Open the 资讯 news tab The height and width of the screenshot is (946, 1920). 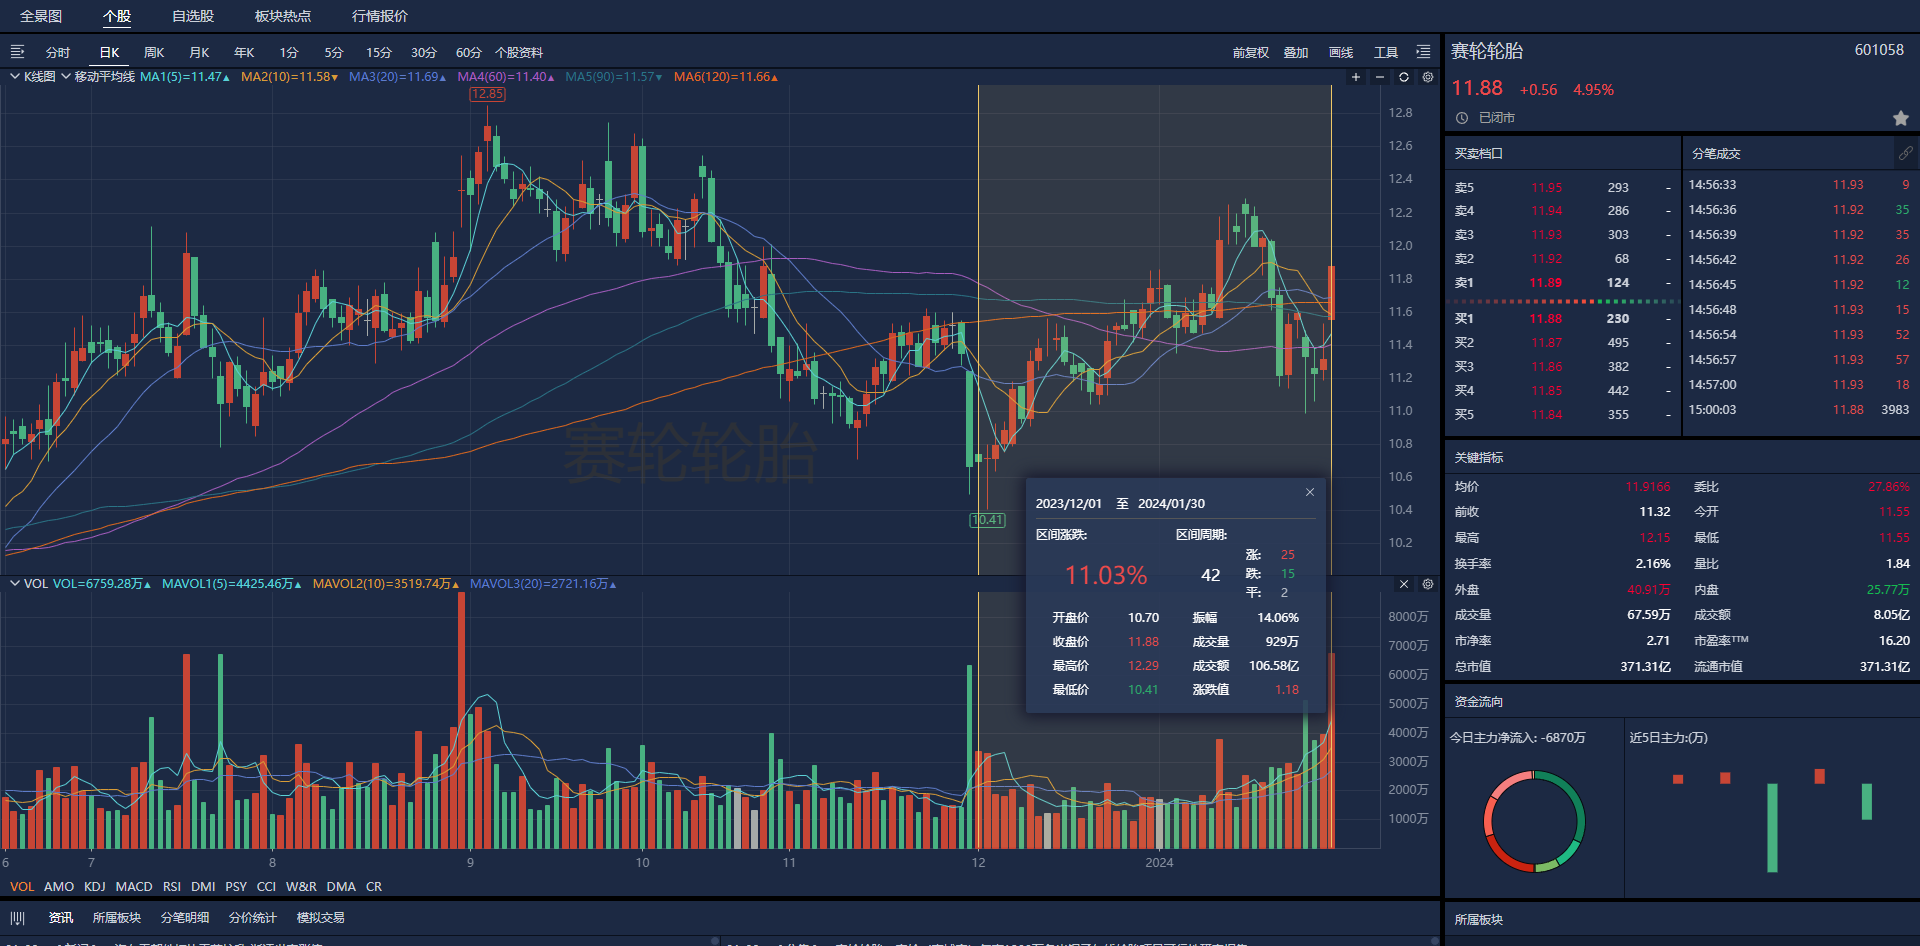61,918
